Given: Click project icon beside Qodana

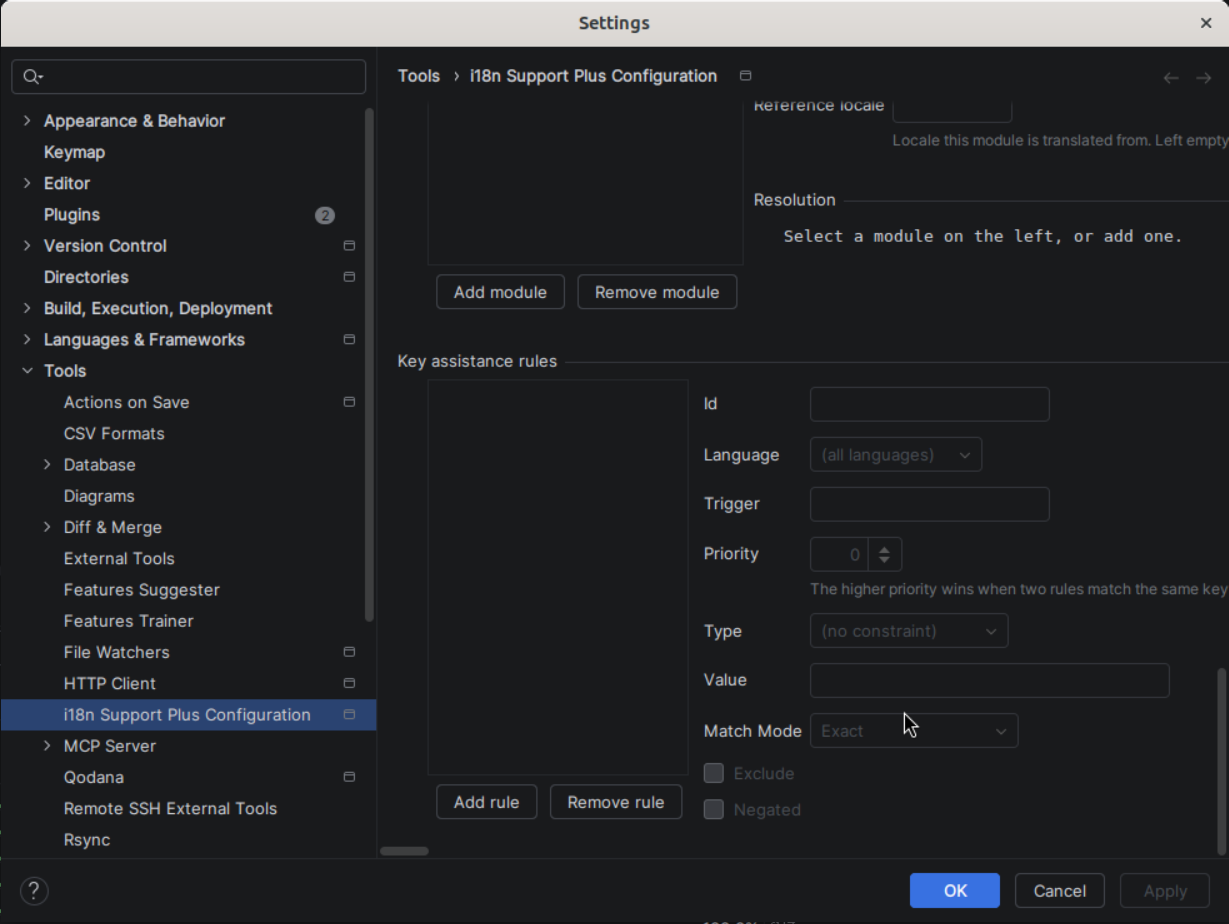Looking at the screenshot, I should 349,777.
